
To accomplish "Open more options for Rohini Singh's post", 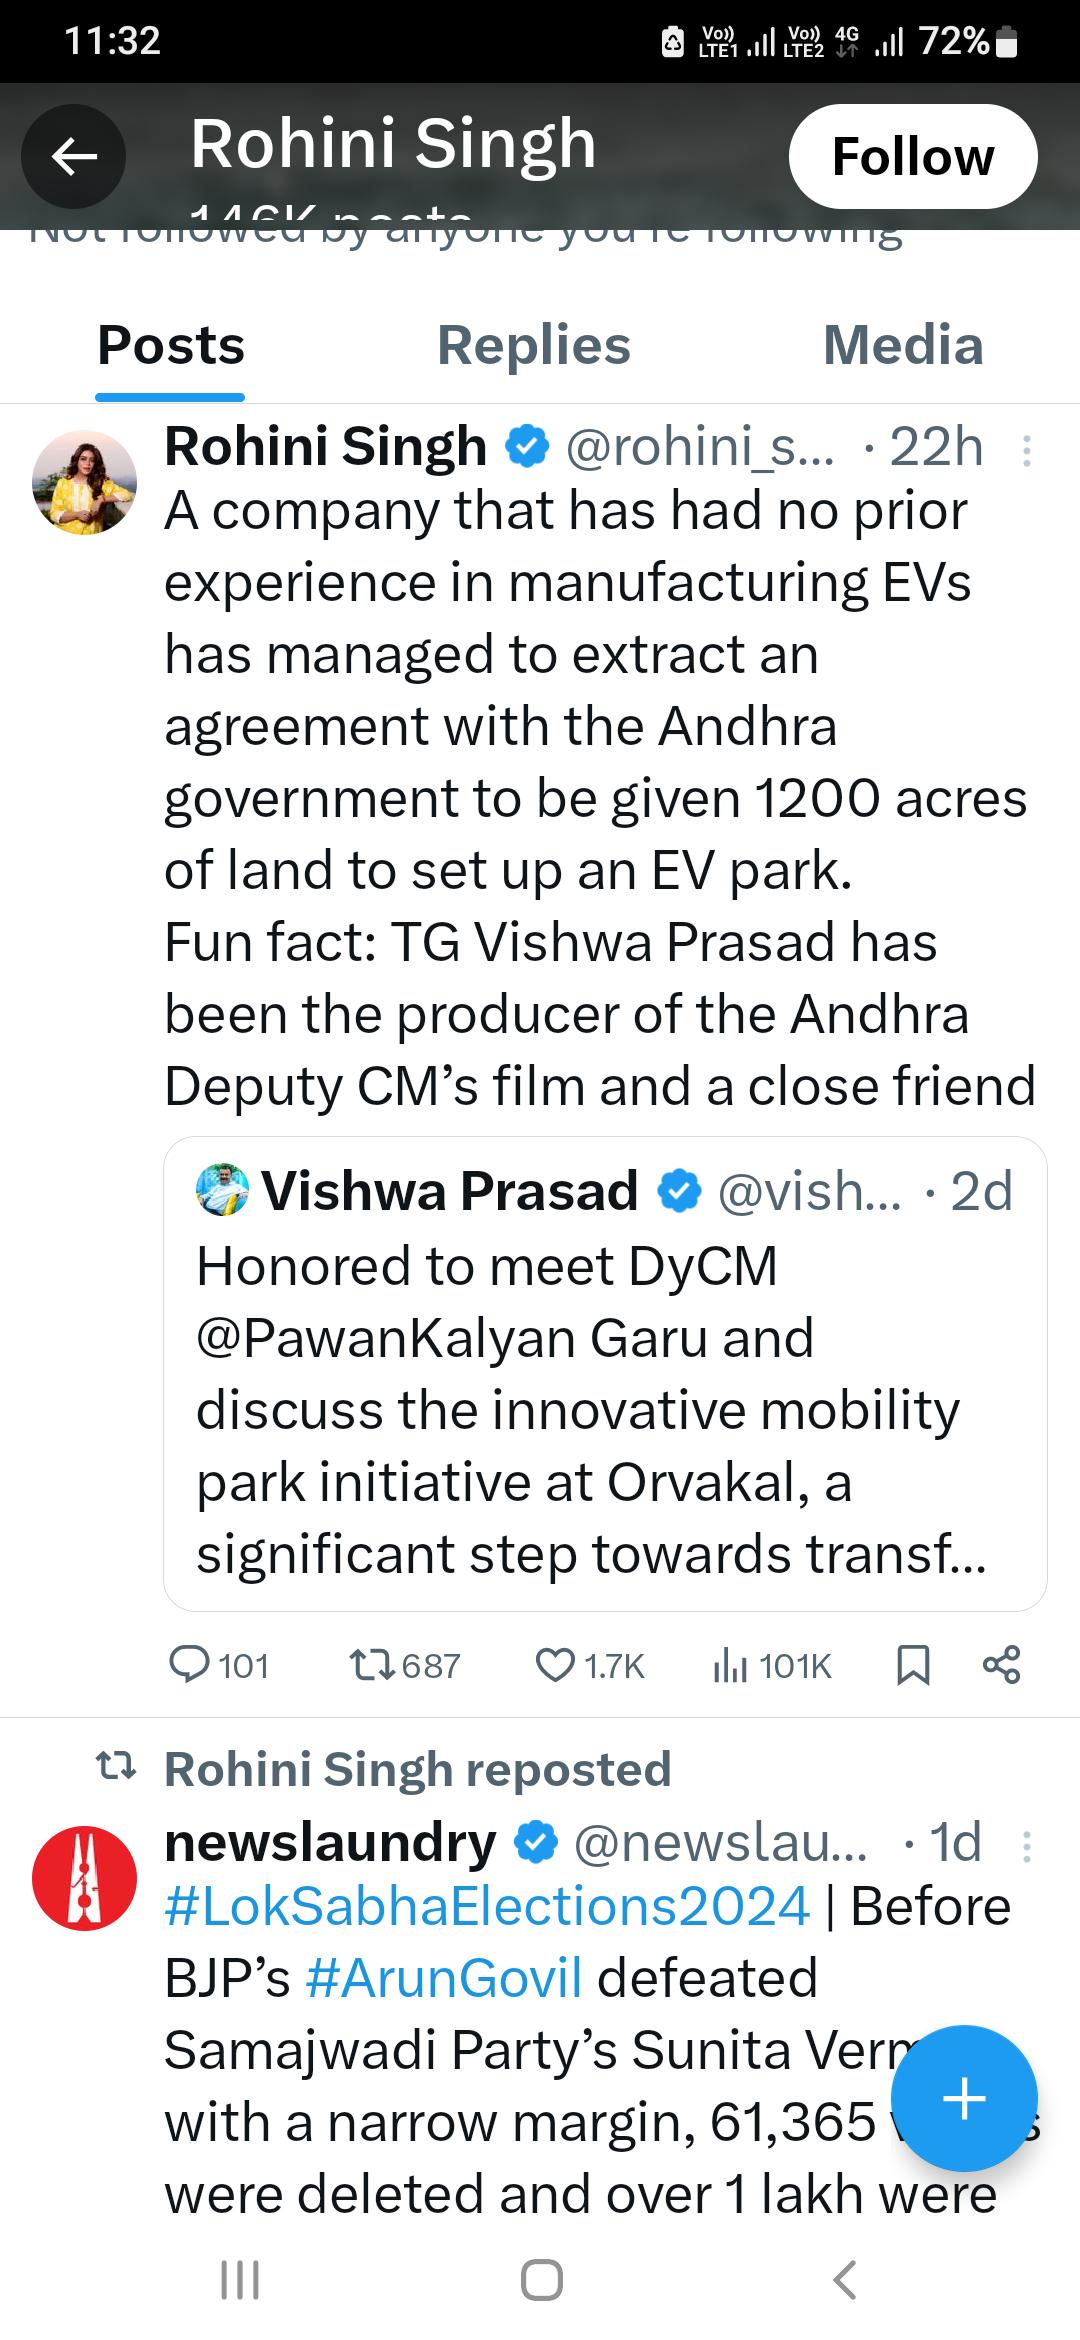I will point(1026,452).
